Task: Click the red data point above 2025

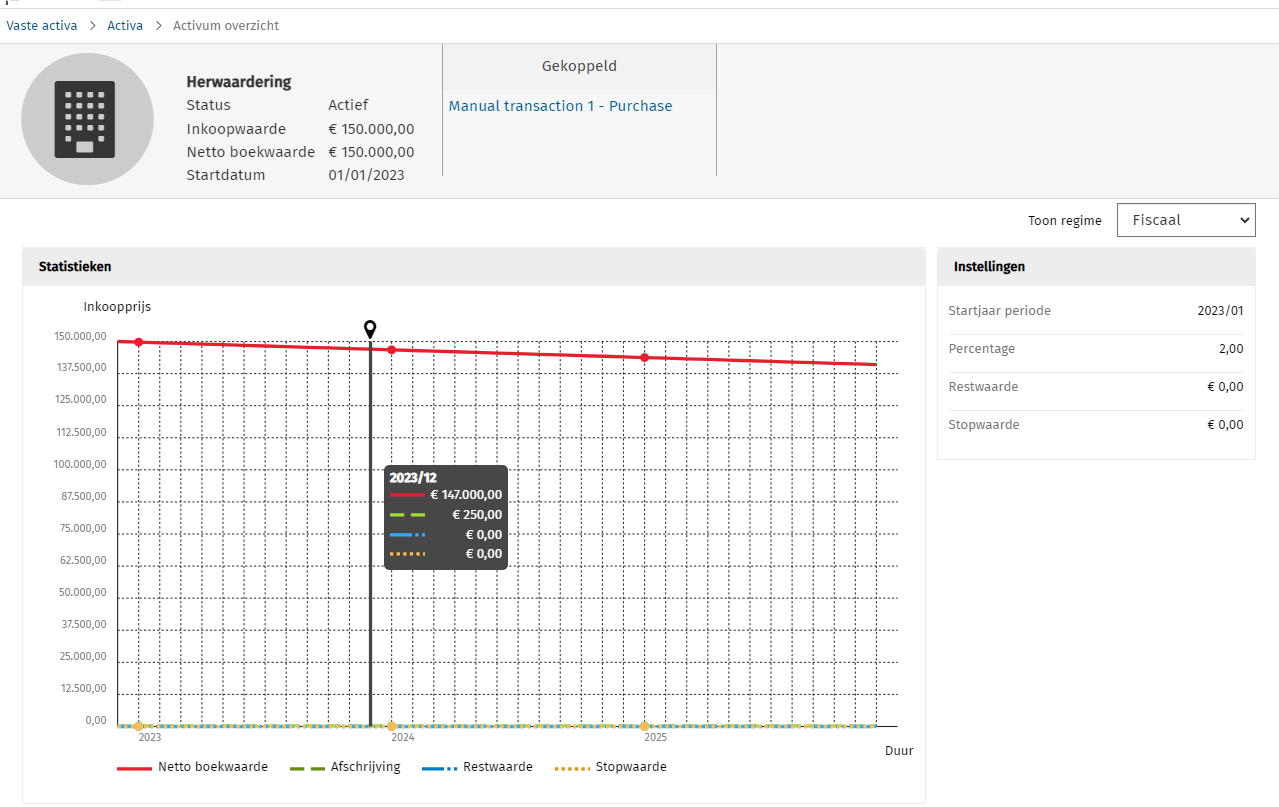Action: 644,357
